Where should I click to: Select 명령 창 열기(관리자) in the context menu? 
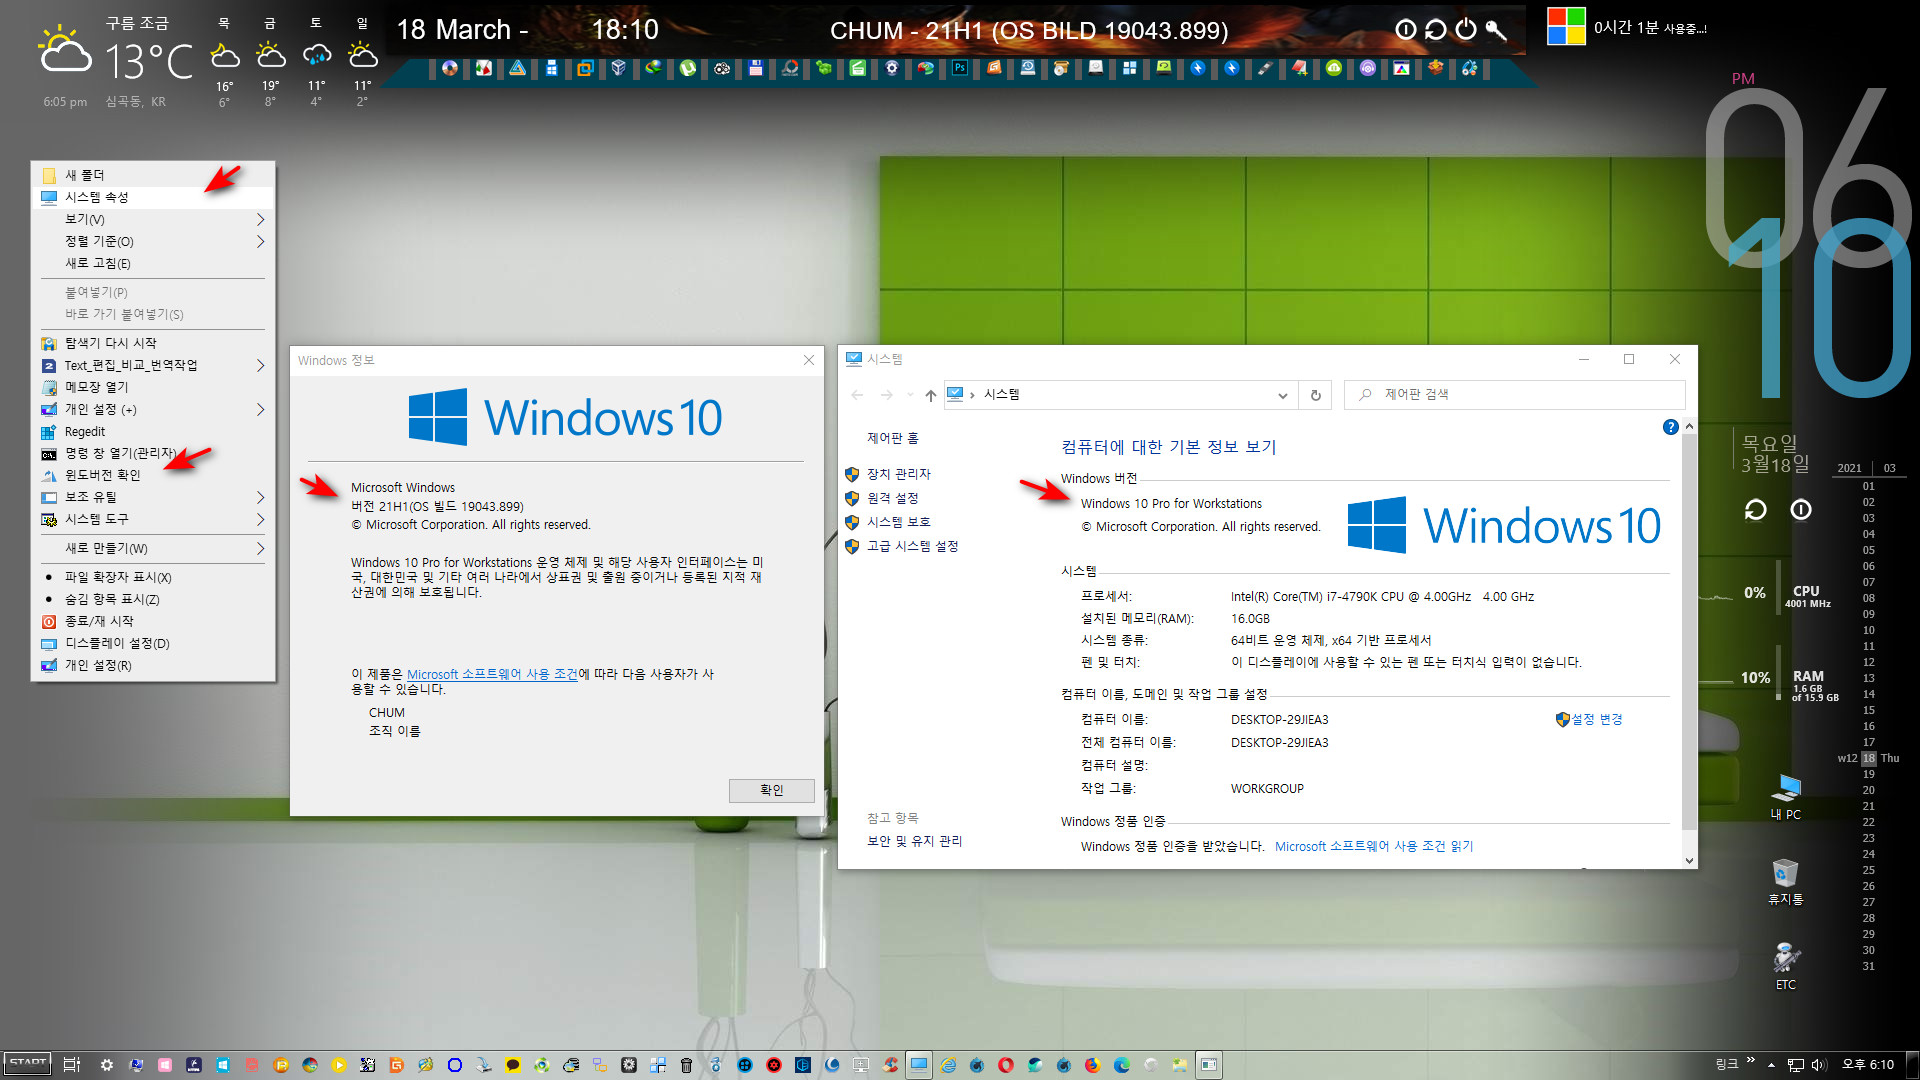click(x=153, y=453)
